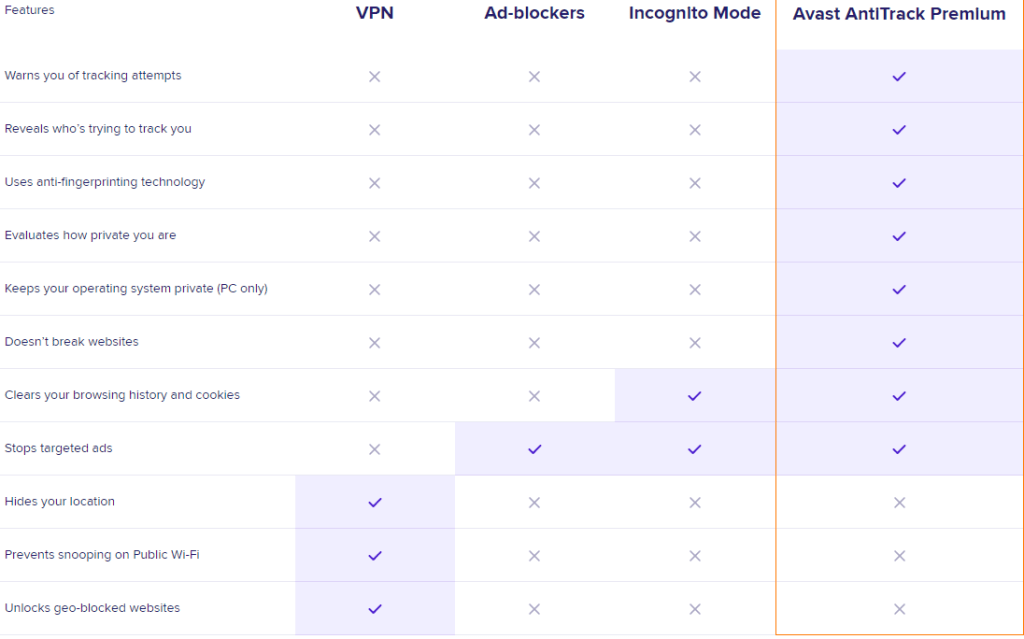Select the Incognito Mode column heading

(x=694, y=13)
